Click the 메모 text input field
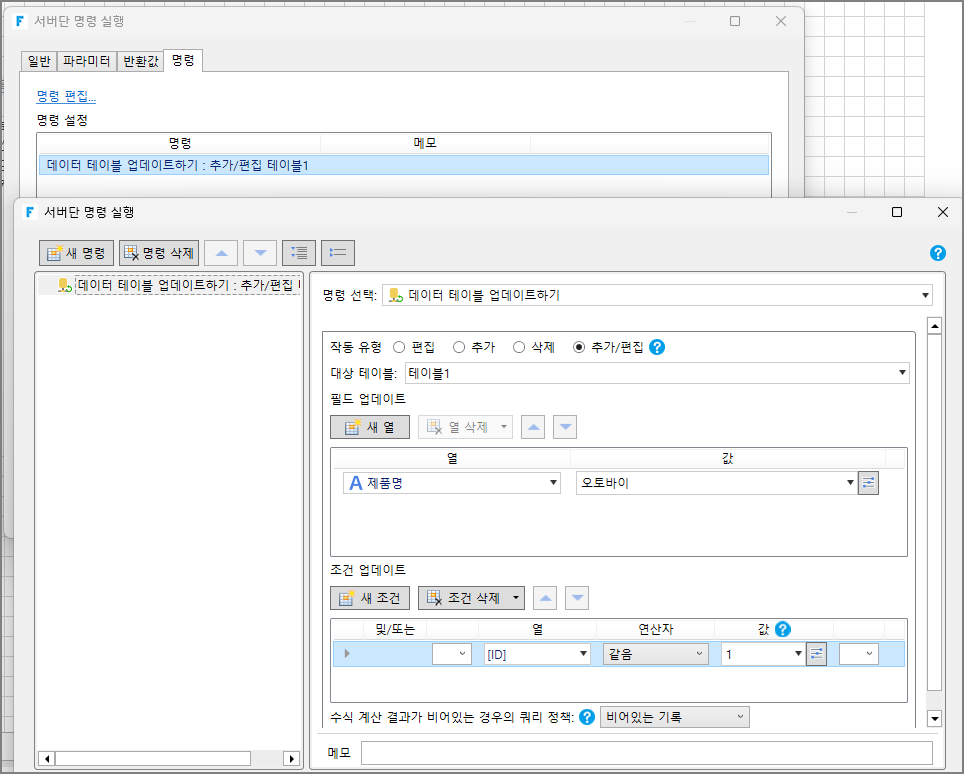 coord(646,753)
